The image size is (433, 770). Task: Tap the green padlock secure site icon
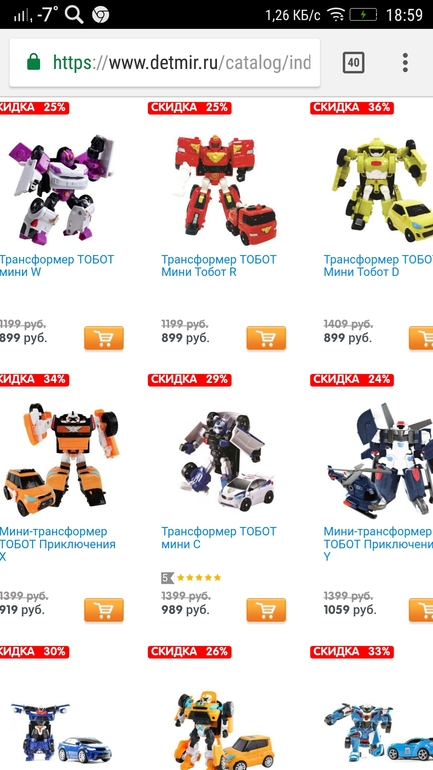tap(33, 62)
